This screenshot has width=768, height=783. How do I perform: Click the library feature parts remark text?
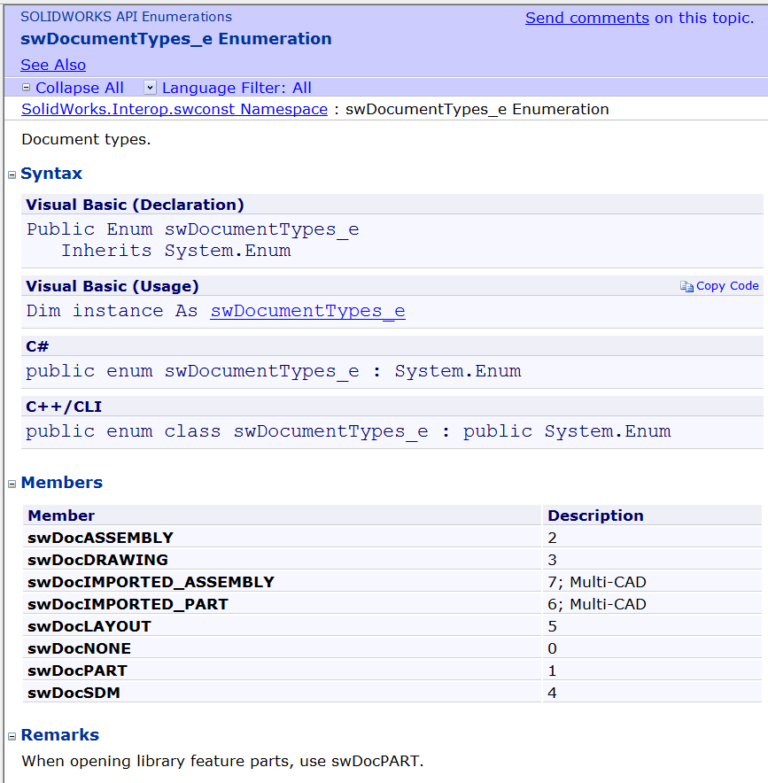click(222, 761)
